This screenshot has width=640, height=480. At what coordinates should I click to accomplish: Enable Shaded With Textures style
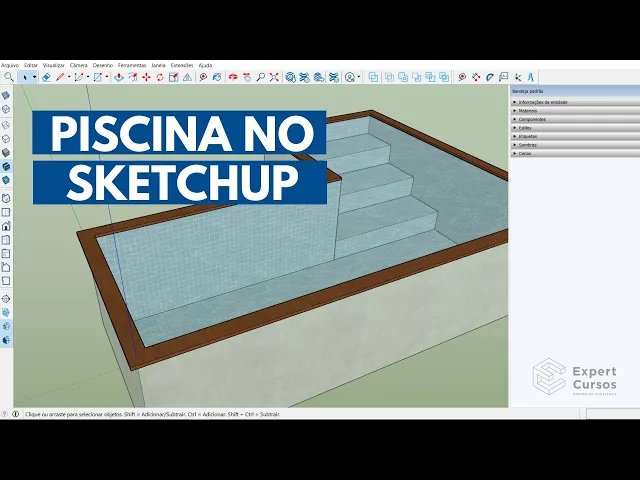pos(6,167)
